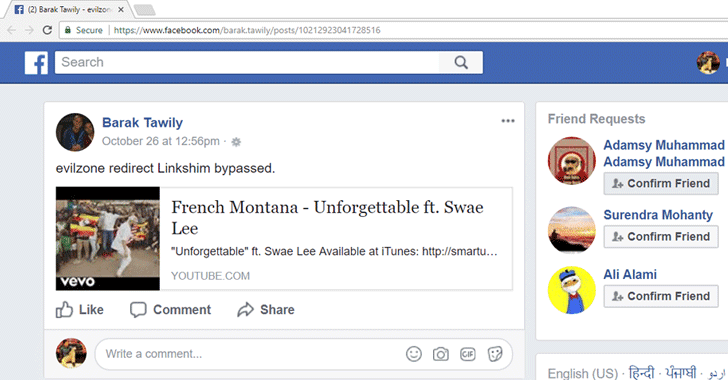Viewport: 728px width, 380px height.
Task: Open the post options three-dots menu
Action: pyautogui.click(x=508, y=121)
